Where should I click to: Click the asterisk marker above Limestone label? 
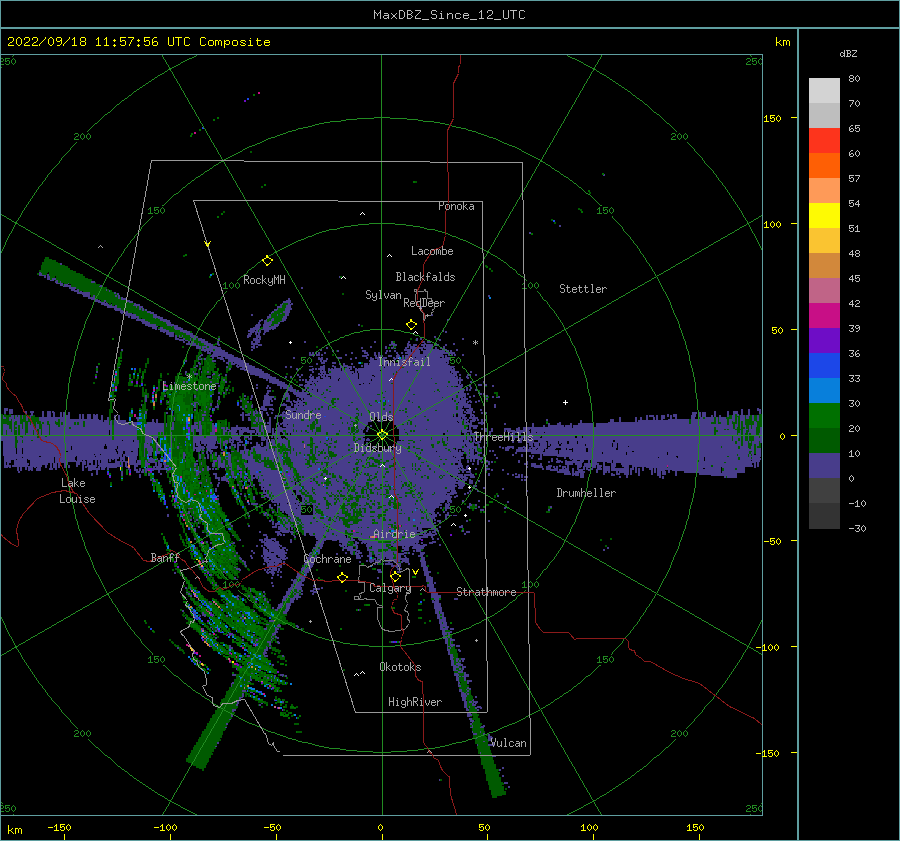coord(189,377)
